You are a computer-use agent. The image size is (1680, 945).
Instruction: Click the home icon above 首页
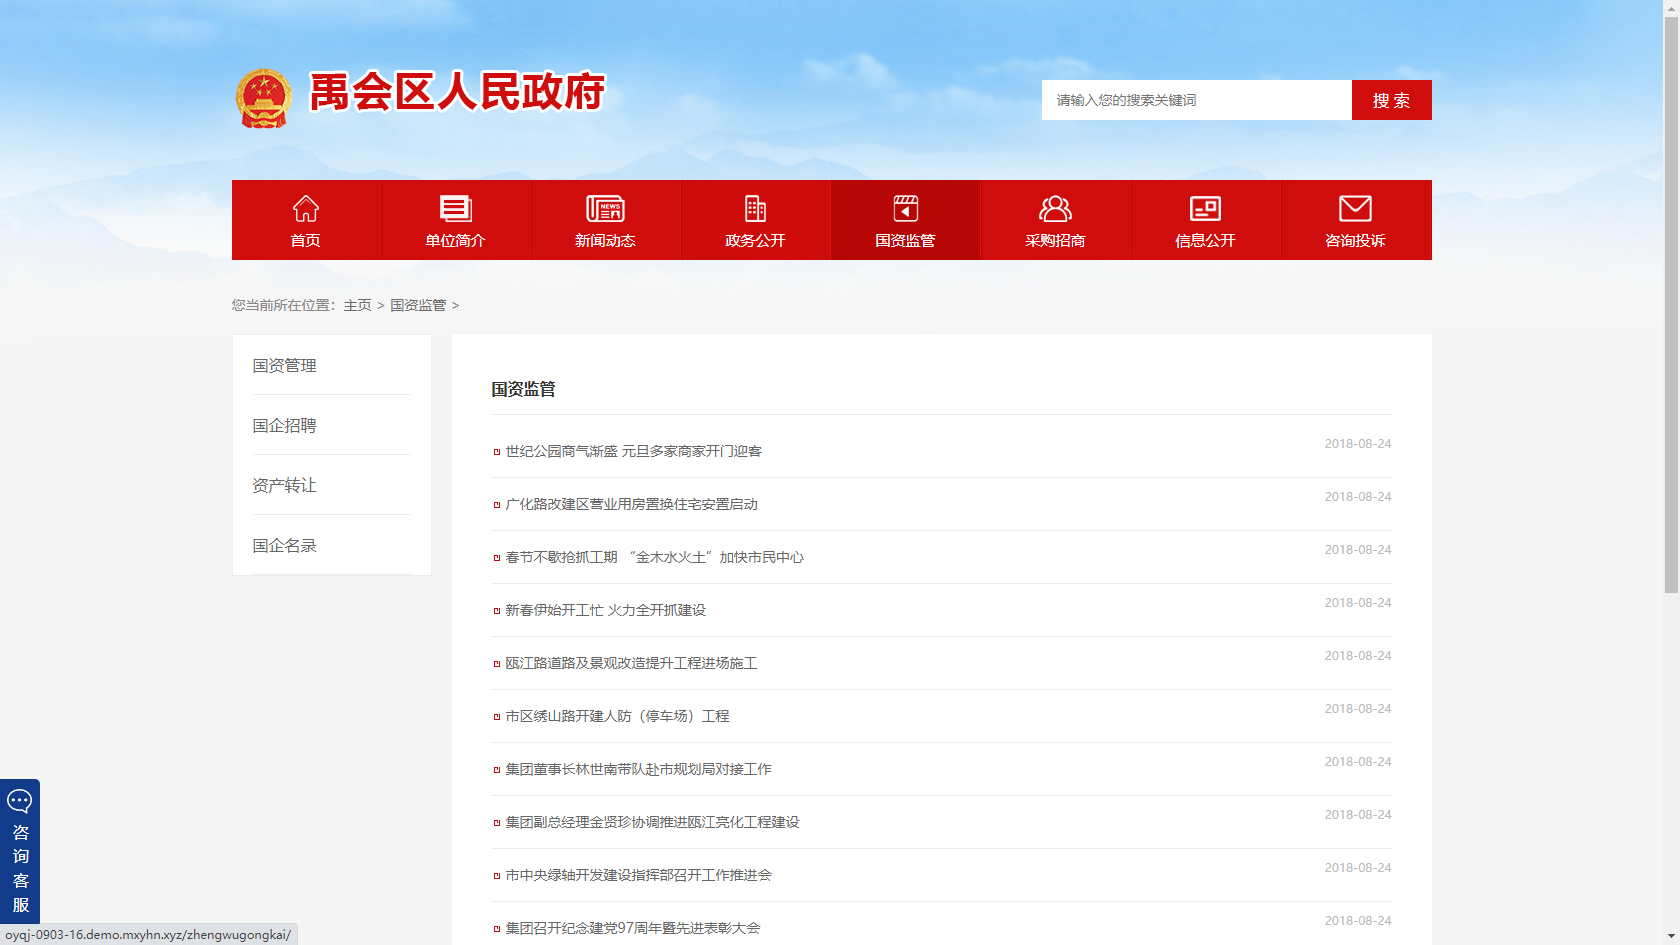tap(306, 208)
